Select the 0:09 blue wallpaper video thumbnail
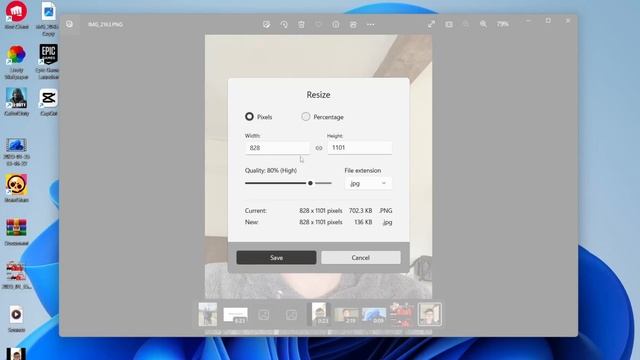The width and height of the screenshot is (640, 360). (x=374, y=316)
